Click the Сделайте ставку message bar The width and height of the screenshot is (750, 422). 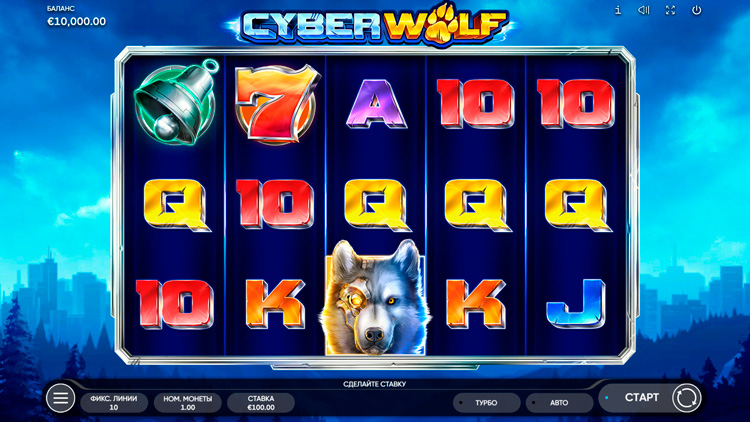pos(375,384)
